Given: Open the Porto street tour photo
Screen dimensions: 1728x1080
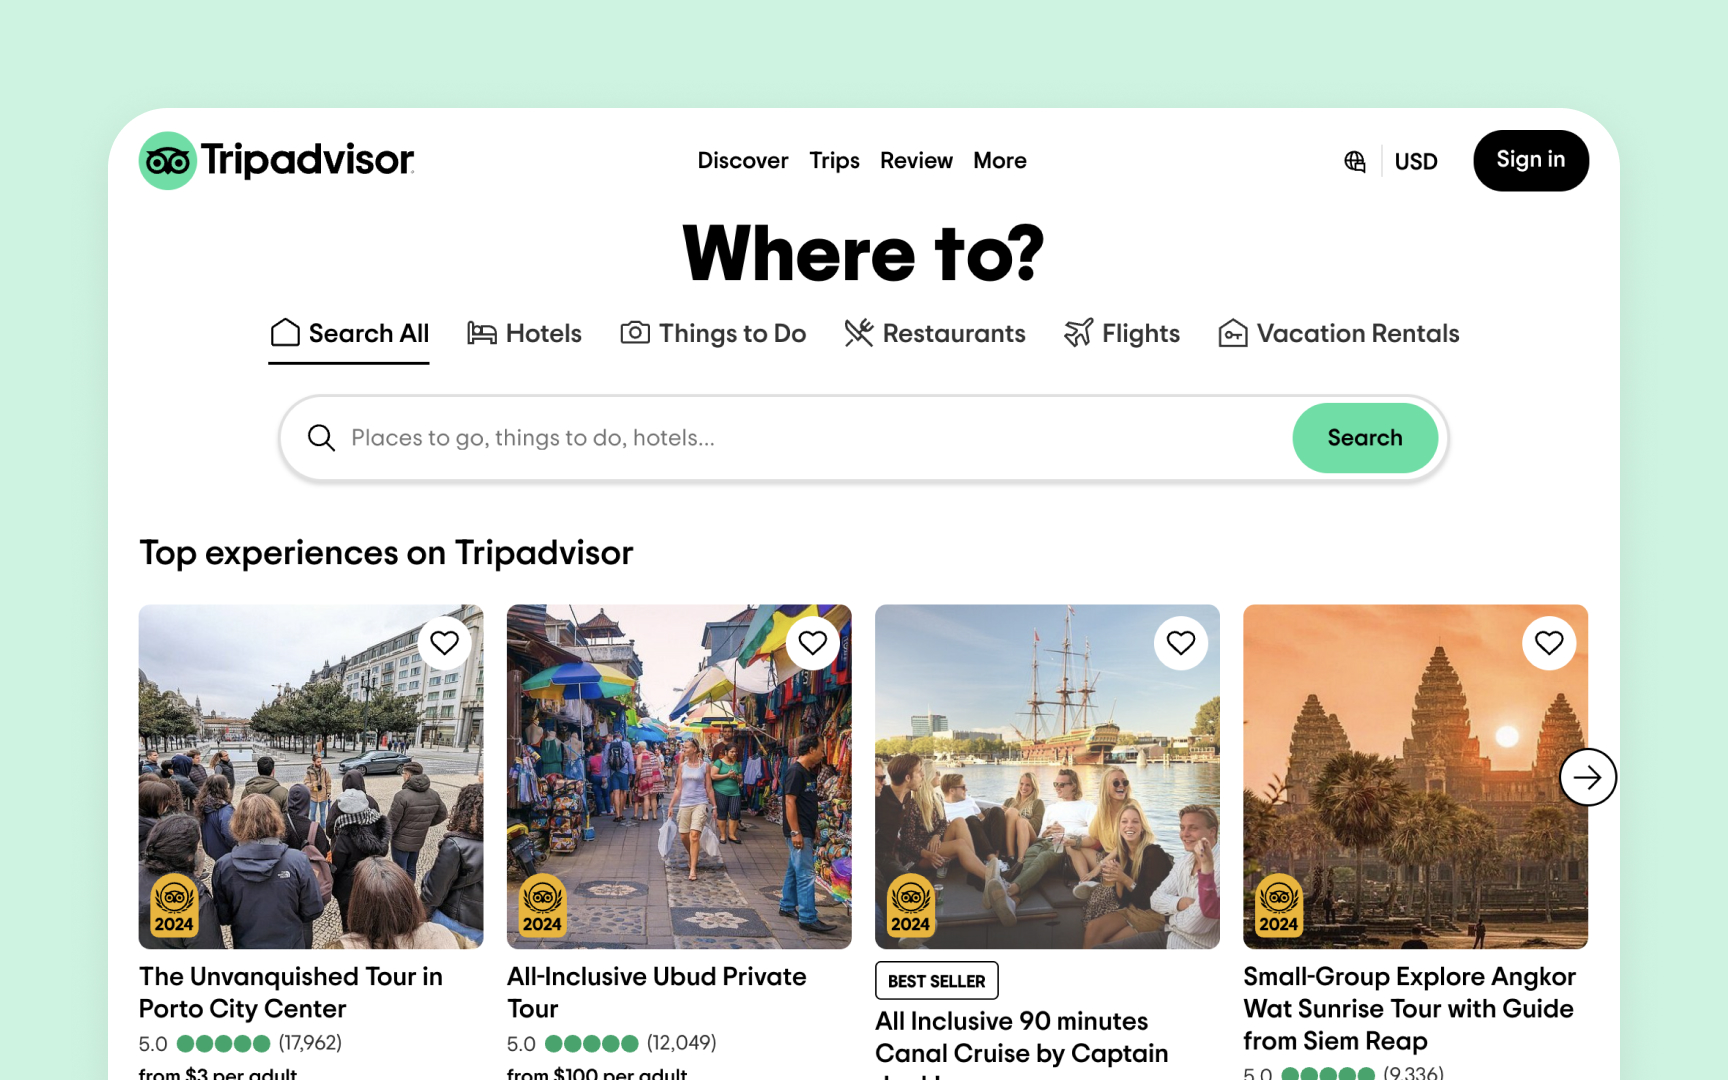Looking at the screenshot, I should (x=311, y=776).
